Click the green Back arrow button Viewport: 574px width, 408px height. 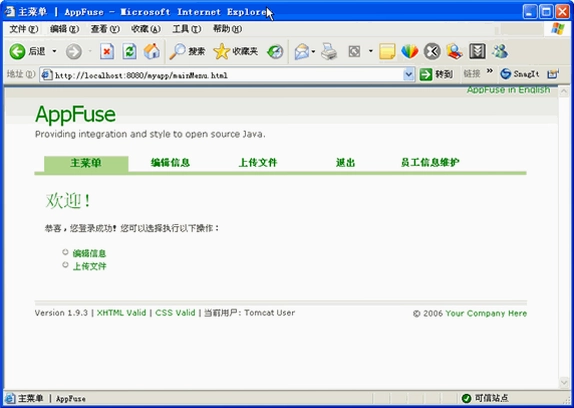17,52
